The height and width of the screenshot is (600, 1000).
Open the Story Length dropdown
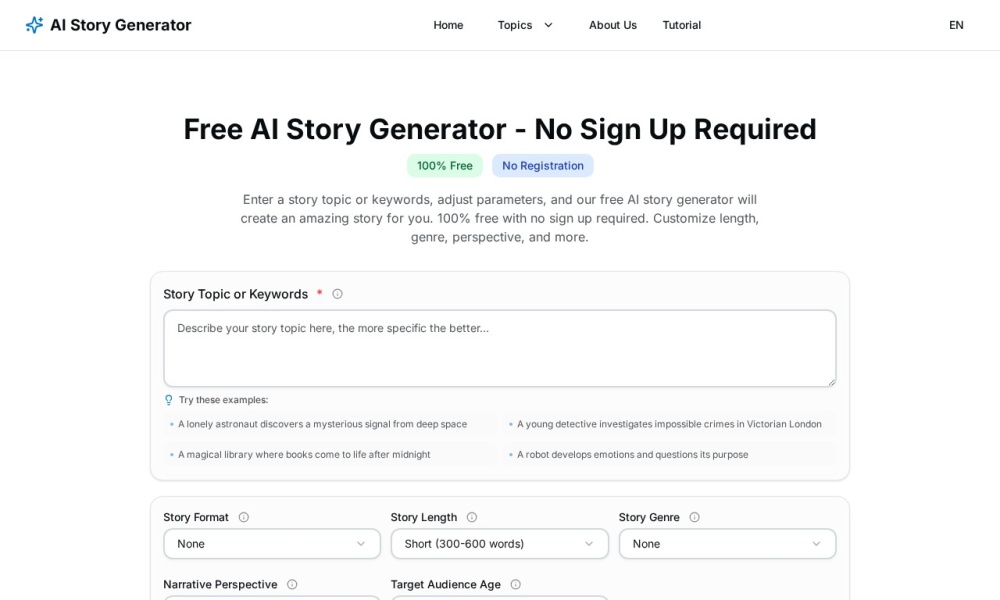[x=499, y=544]
